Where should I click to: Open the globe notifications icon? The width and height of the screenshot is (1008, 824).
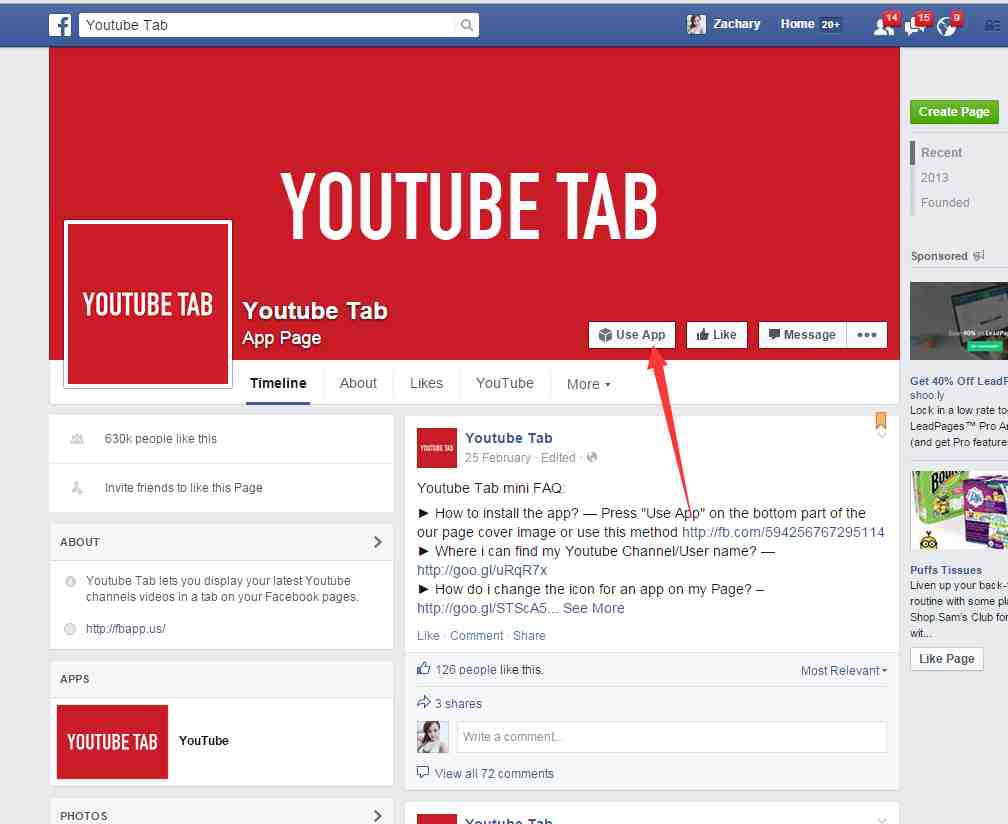click(x=948, y=25)
